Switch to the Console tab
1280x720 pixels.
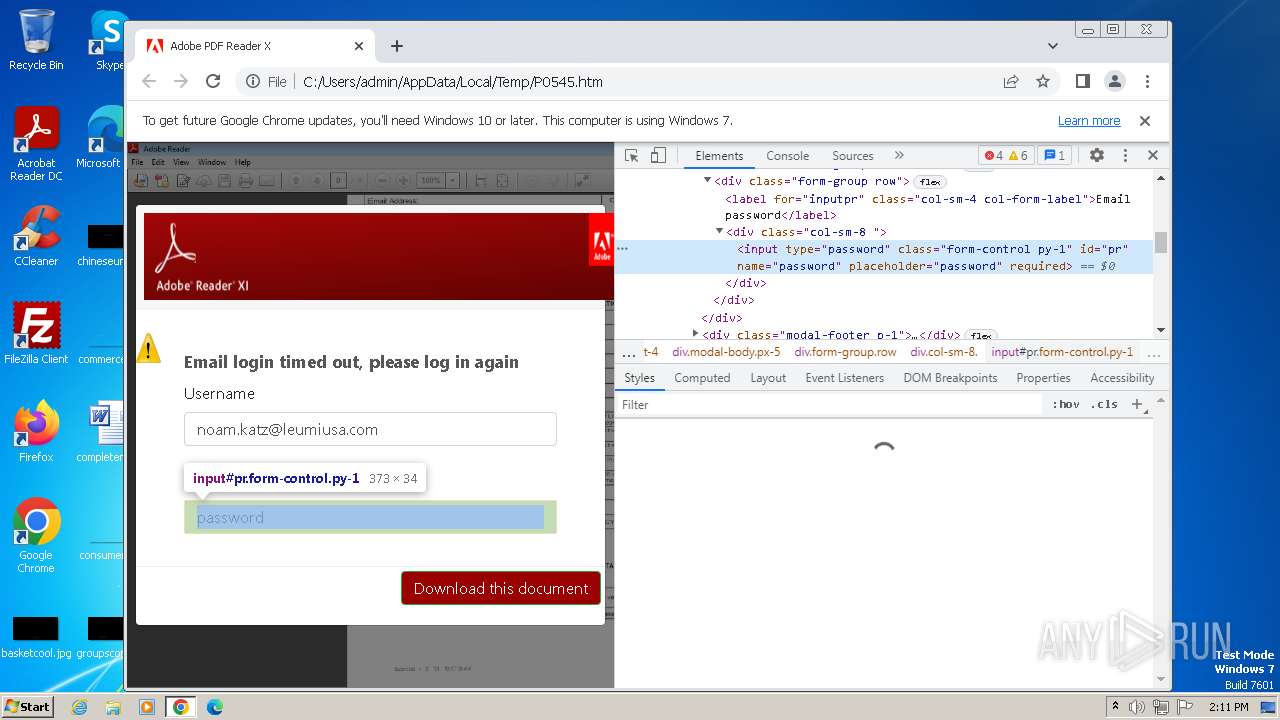(x=788, y=155)
